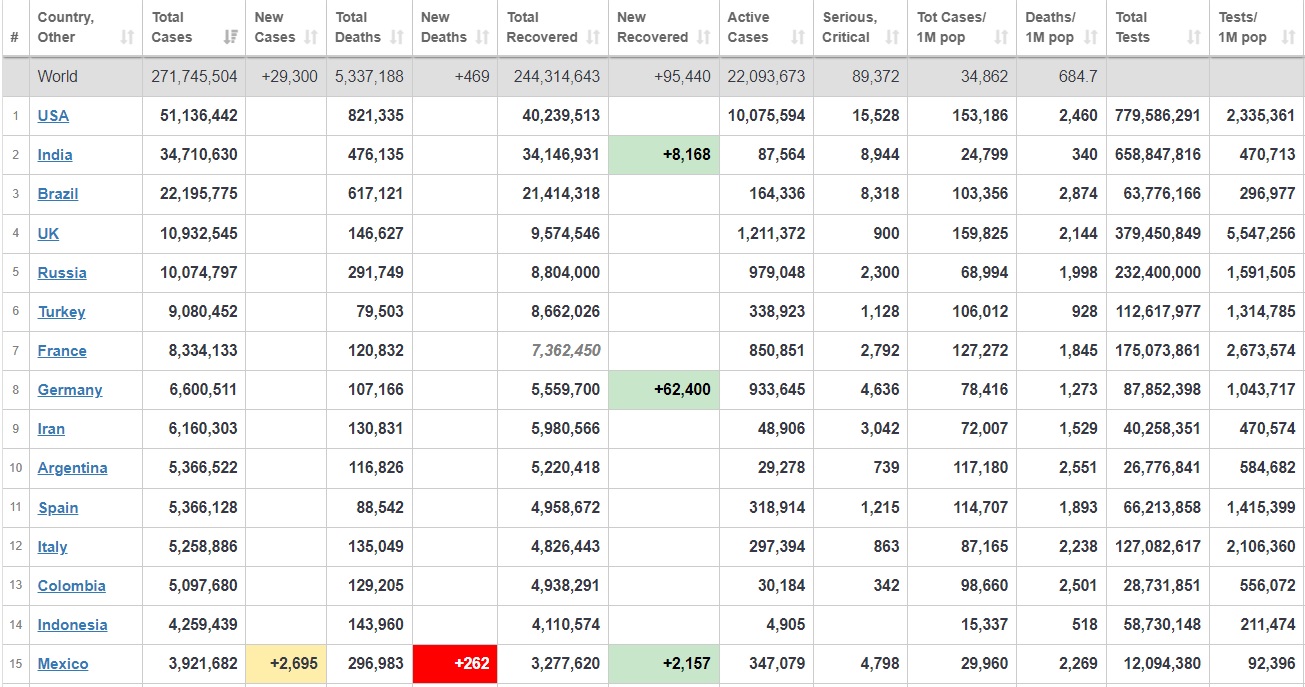Select Spain total tests 66,213,858

(x=1162, y=508)
